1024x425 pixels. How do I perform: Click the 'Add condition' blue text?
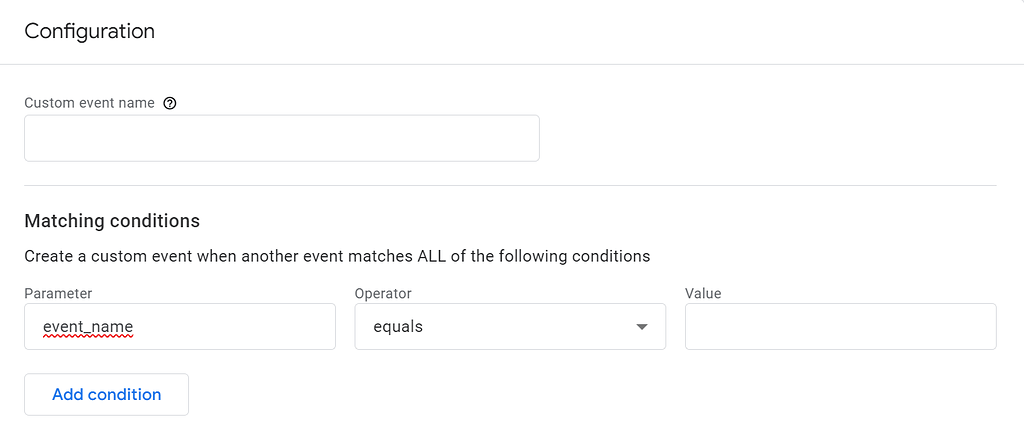tap(106, 394)
